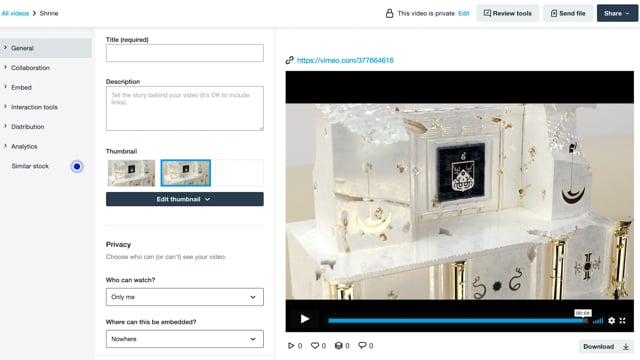Viewport: 640px width, 360px height.
Task: Click the Privacy section heading
Action: [118, 244]
